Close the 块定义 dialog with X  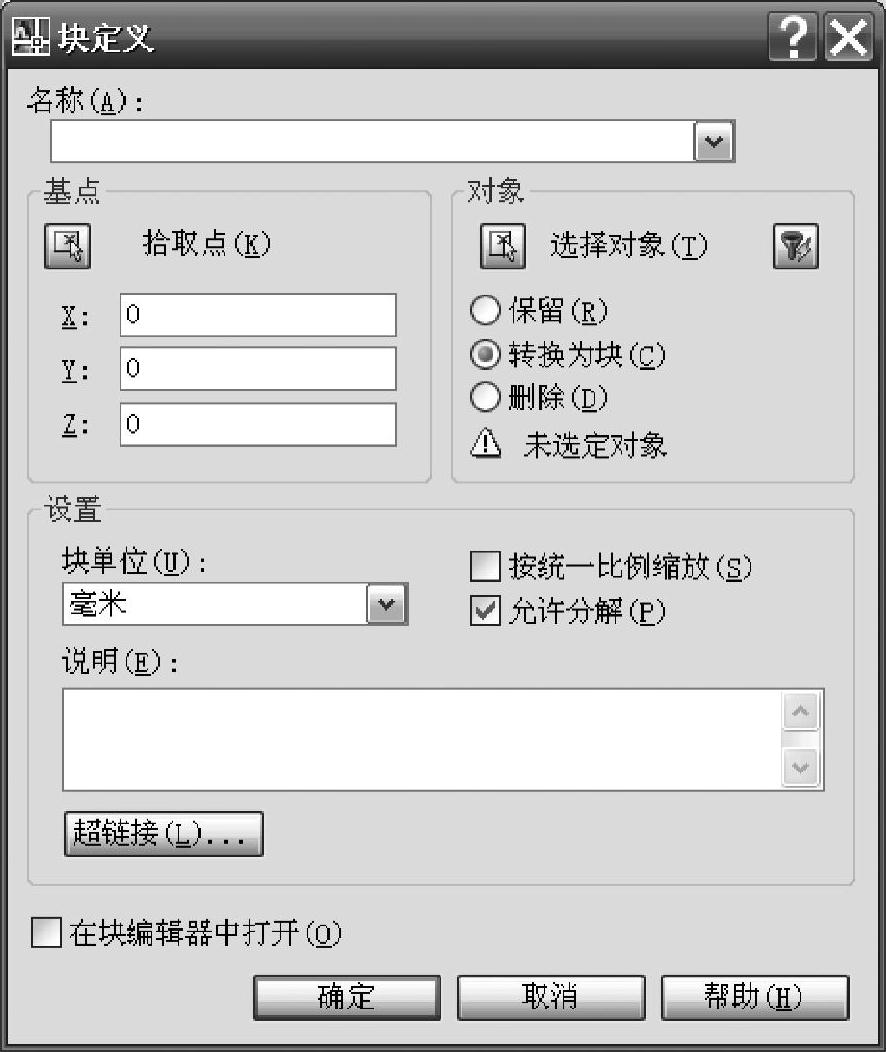click(x=849, y=40)
